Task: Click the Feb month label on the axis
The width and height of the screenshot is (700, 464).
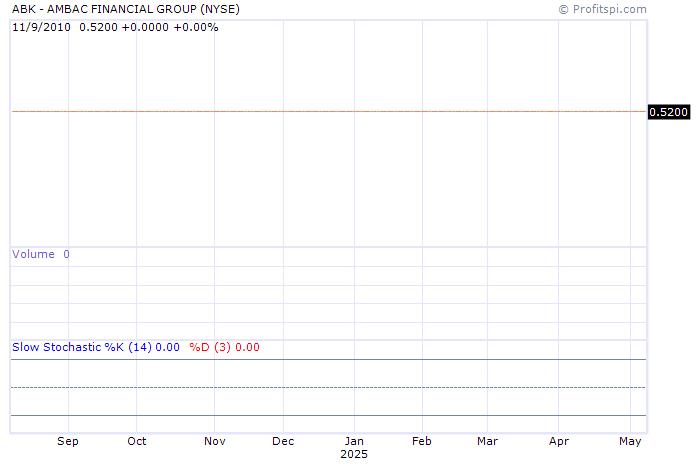Action: (x=422, y=441)
